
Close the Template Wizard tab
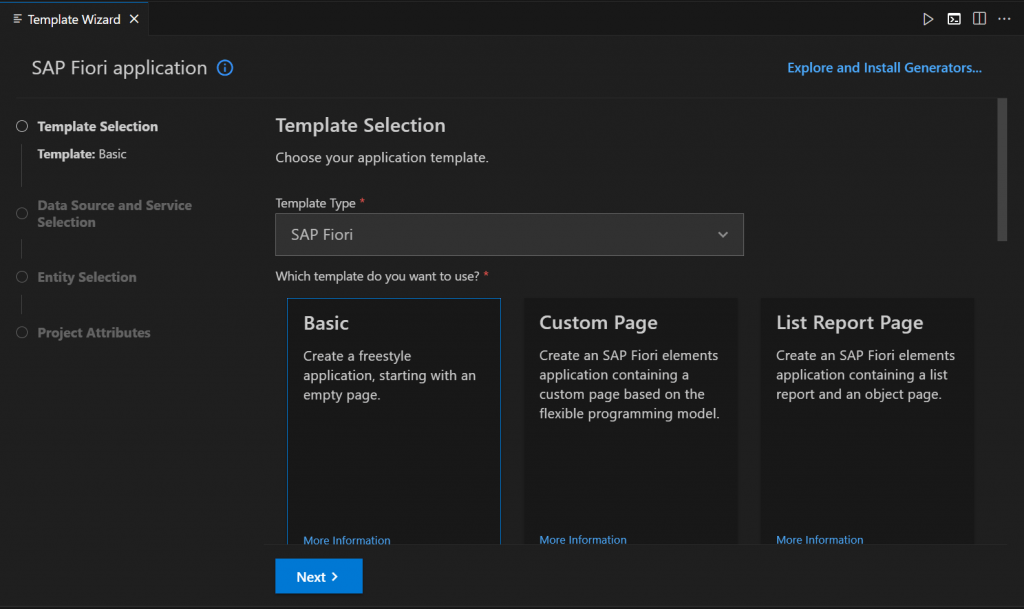[x=134, y=19]
